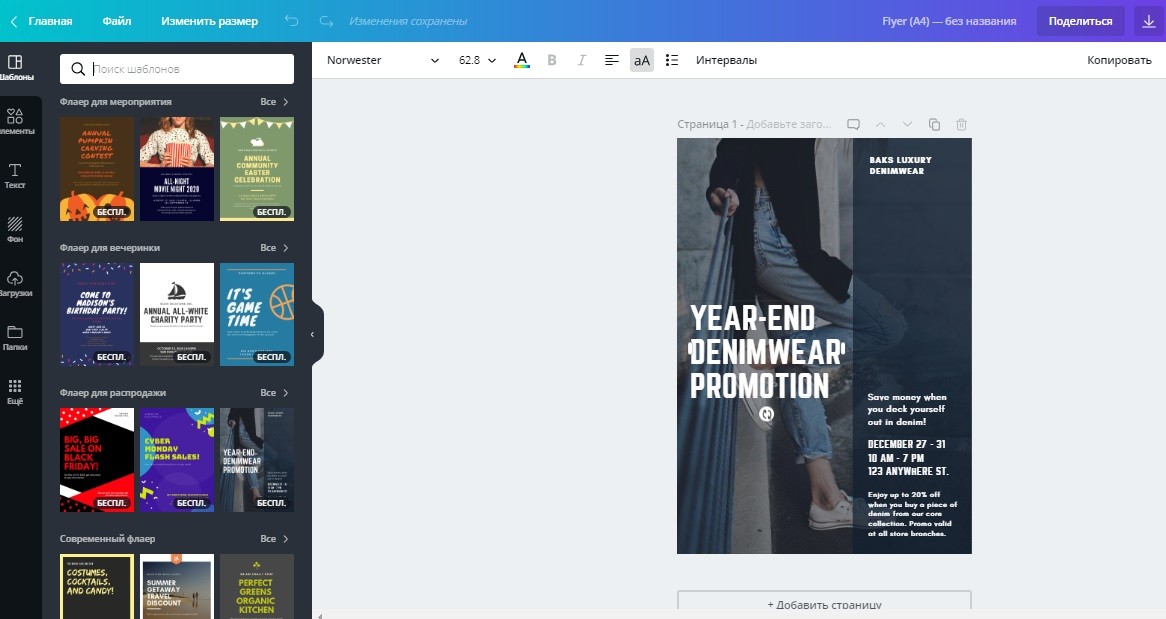Click the 'Save money when you deck' text
The width and height of the screenshot is (1166, 619).
pos(906,409)
